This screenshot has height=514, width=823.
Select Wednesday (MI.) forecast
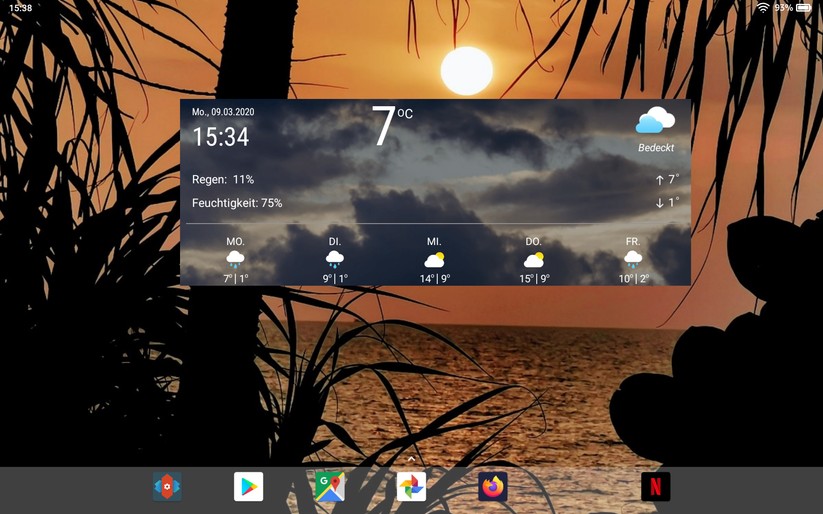pos(434,260)
